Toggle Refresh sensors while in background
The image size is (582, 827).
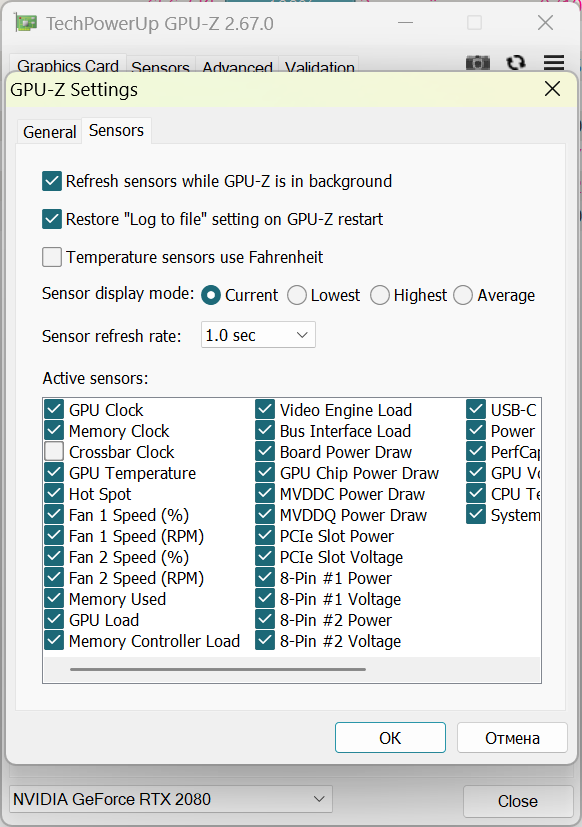pyautogui.click(x=52, y=181)
